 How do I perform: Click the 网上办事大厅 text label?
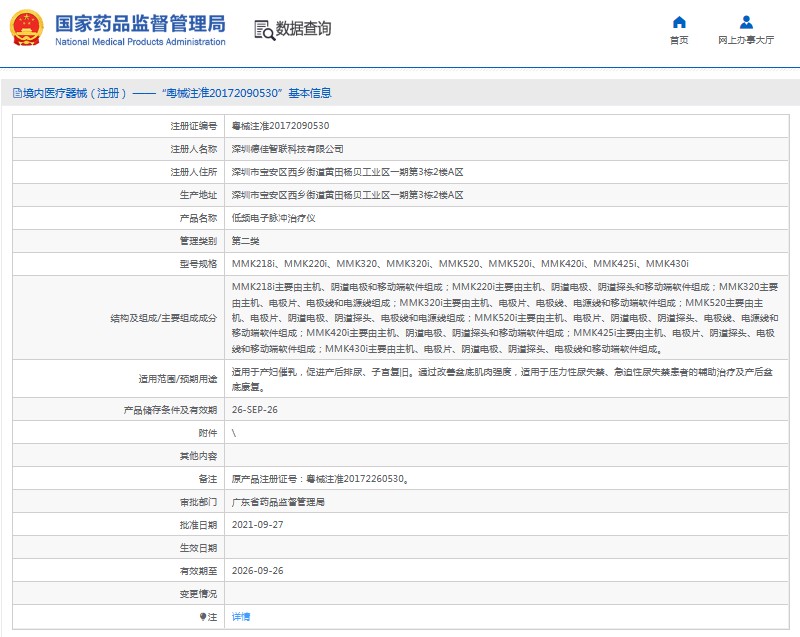pyautogui.click(x=746, y=40)
